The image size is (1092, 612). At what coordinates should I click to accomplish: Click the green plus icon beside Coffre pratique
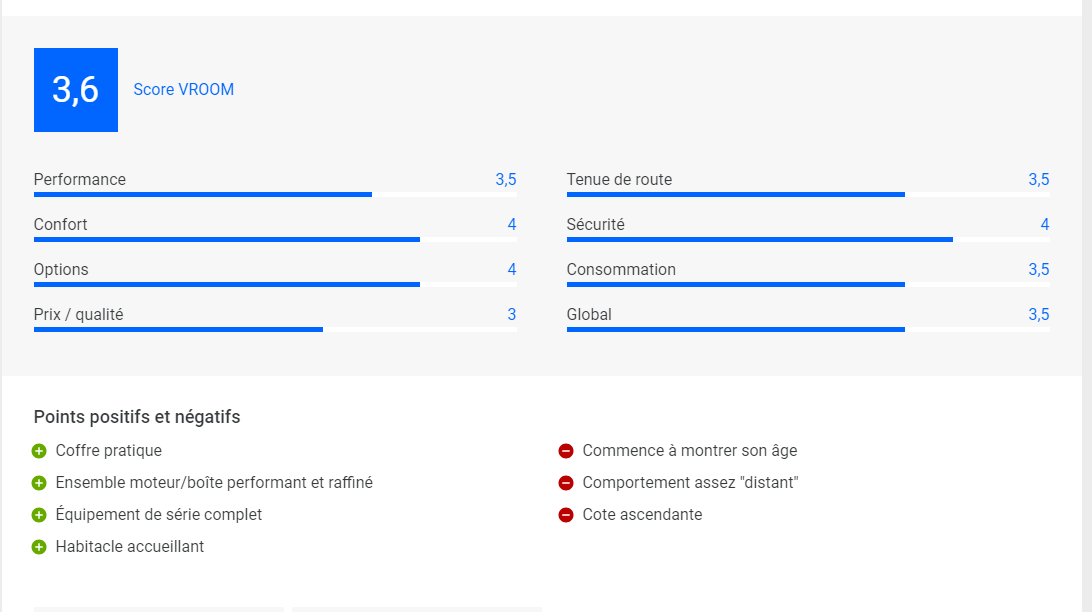click(x=39, y=451)
